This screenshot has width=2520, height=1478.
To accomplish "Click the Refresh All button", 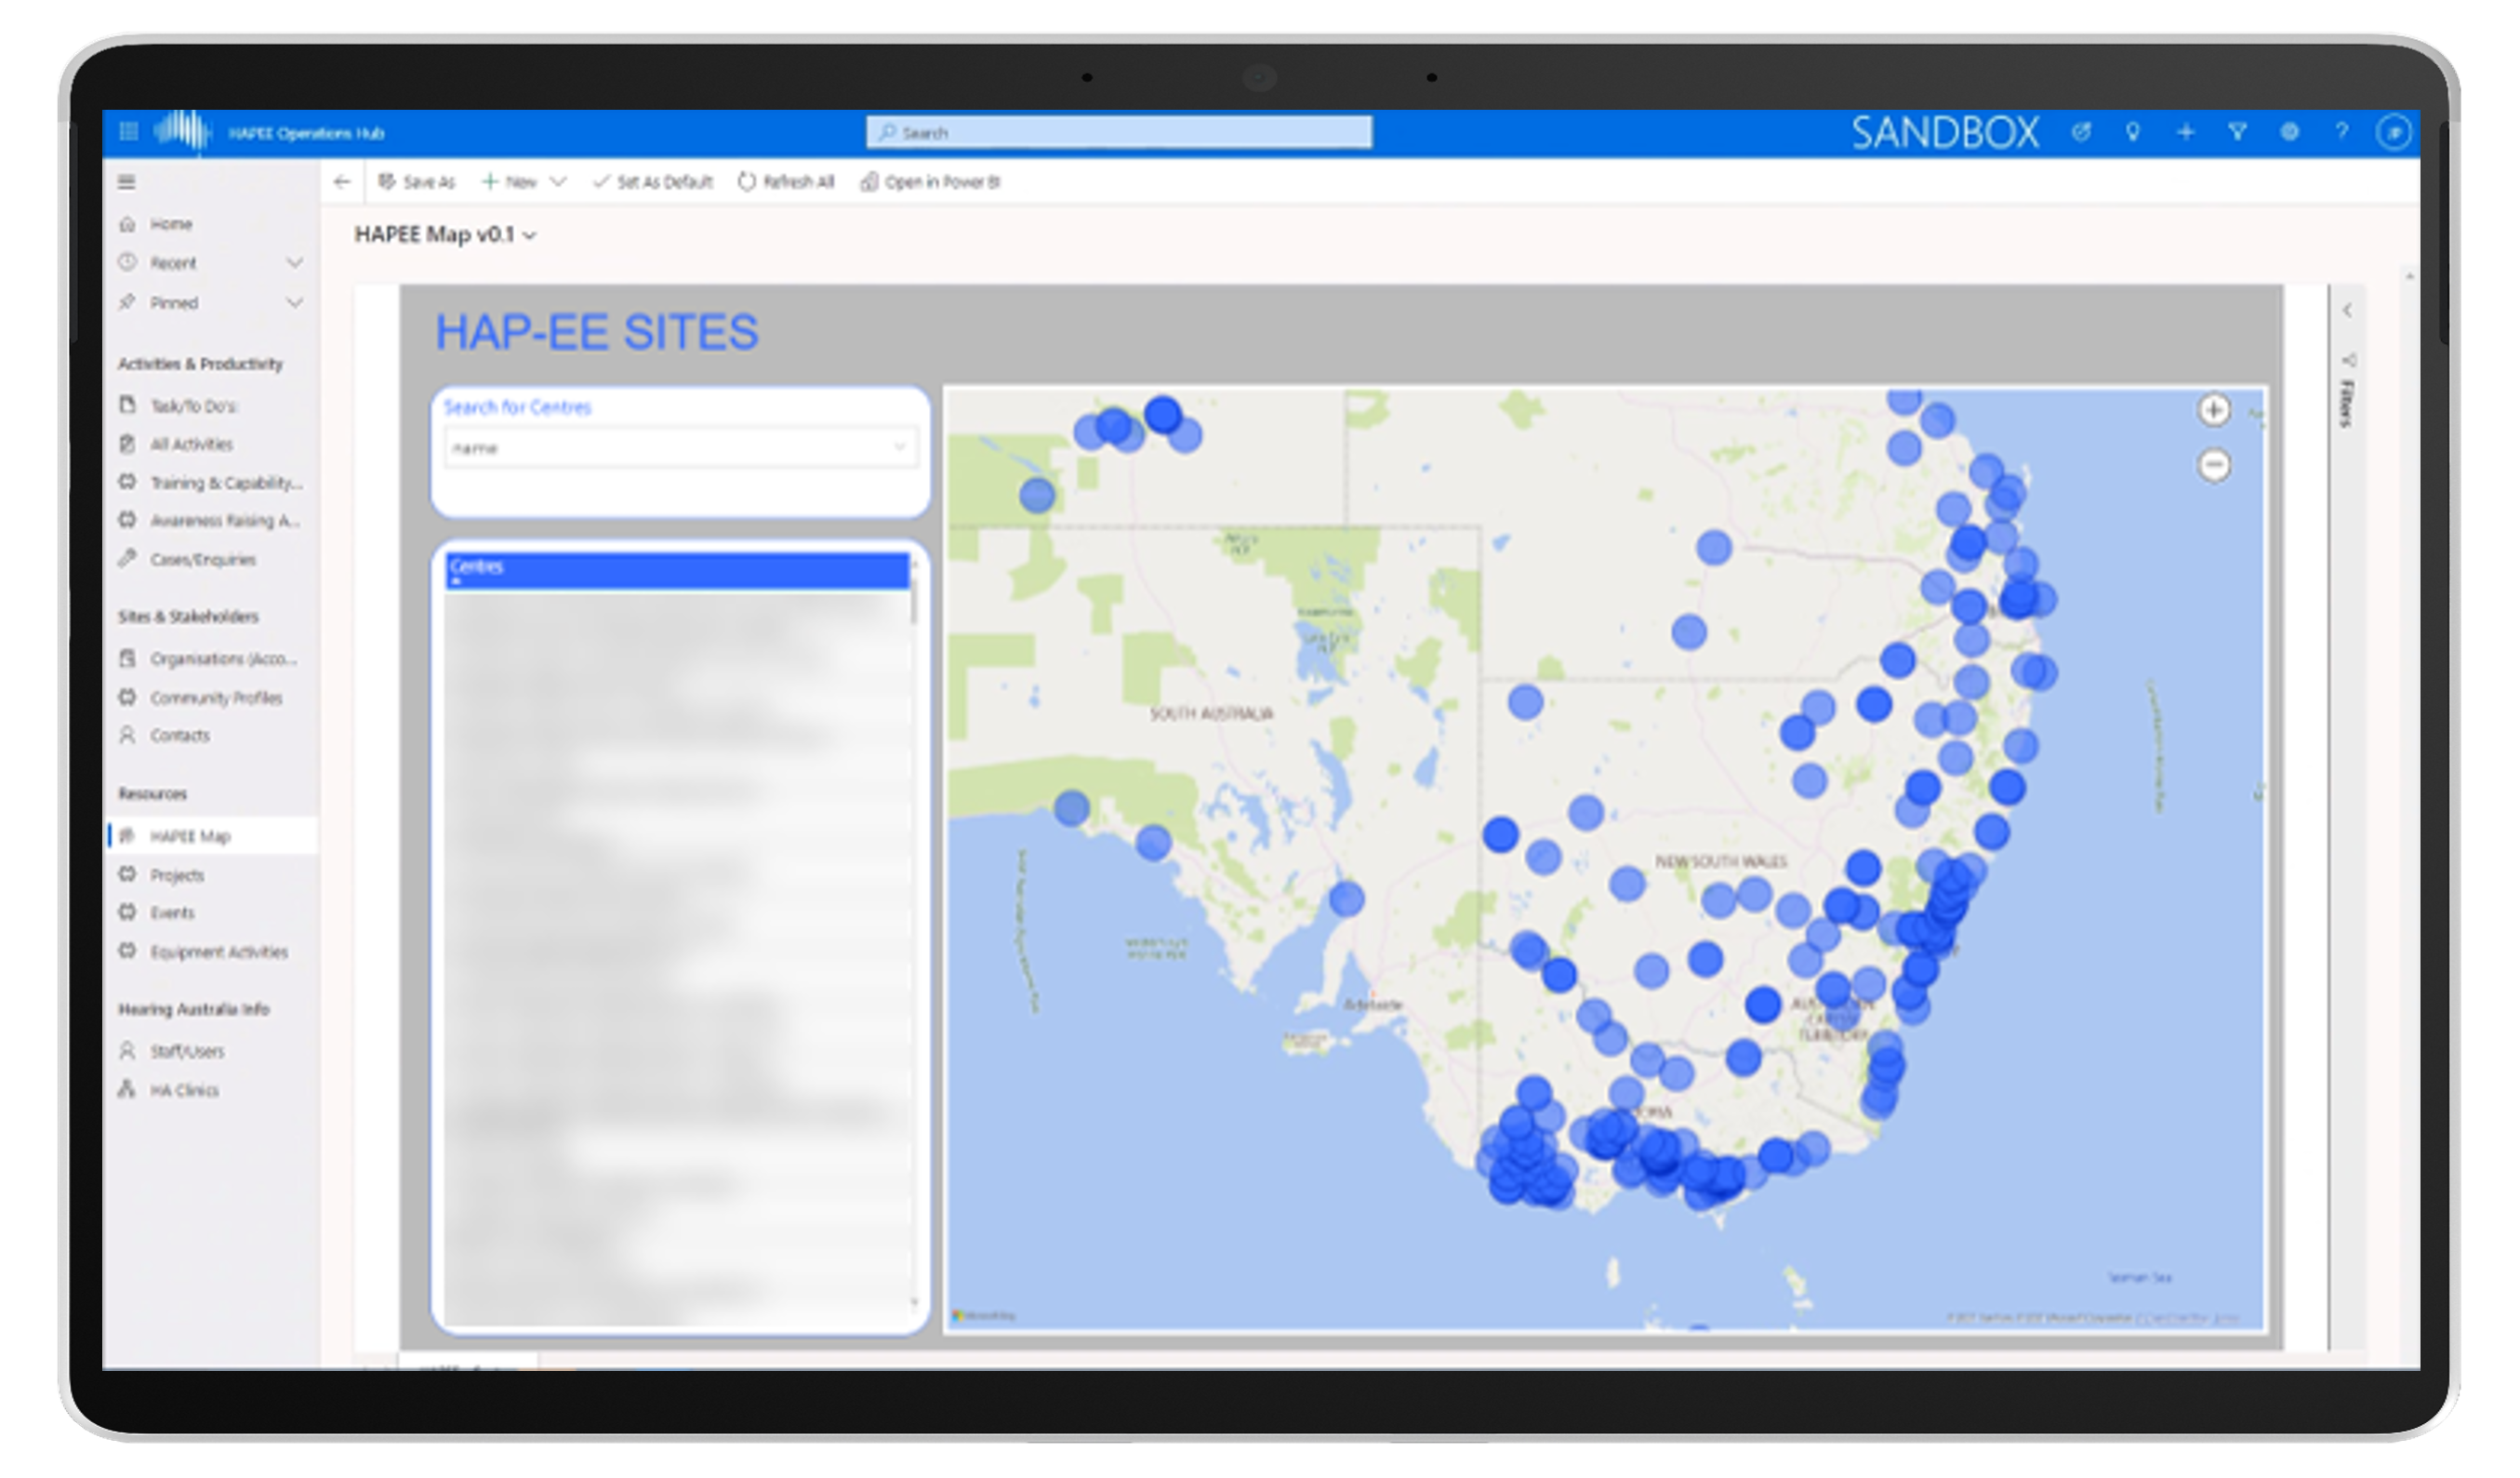I will click(x=786, y=182).
